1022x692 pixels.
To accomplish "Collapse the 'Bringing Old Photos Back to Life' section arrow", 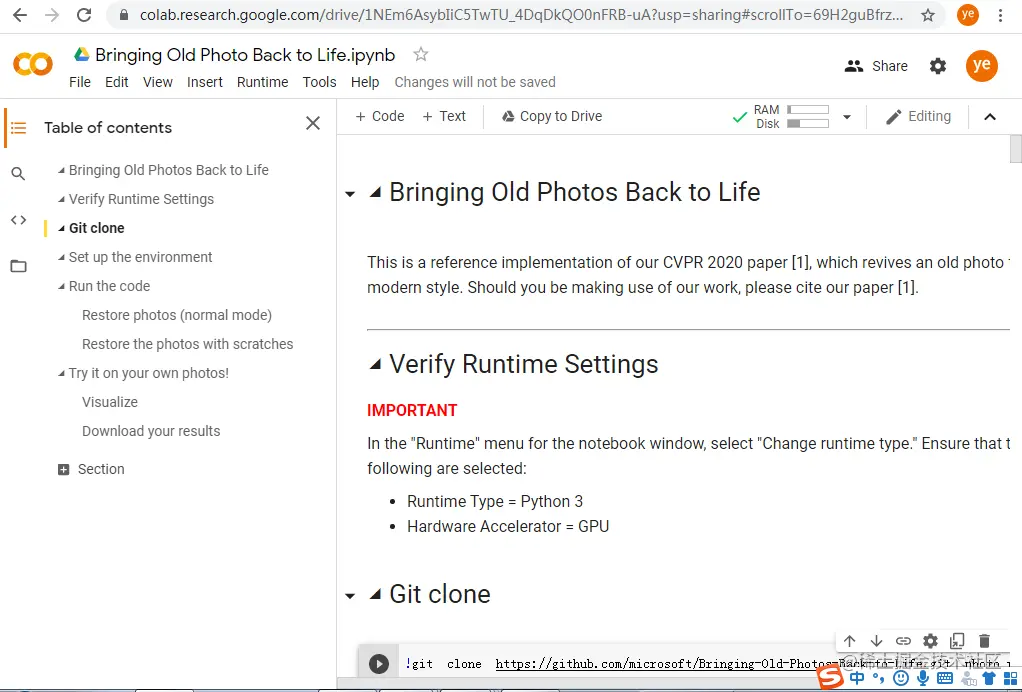I will [350, 194].
